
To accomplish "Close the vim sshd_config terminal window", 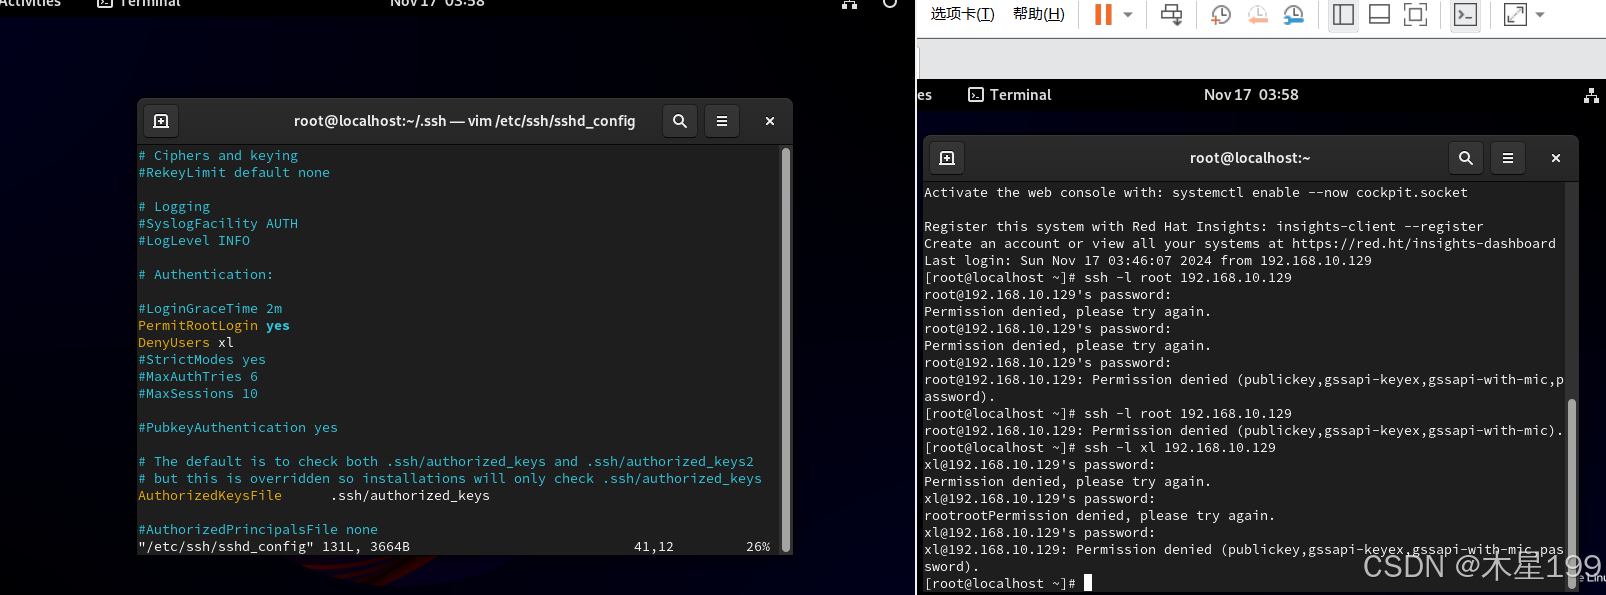I will point(770,121).
